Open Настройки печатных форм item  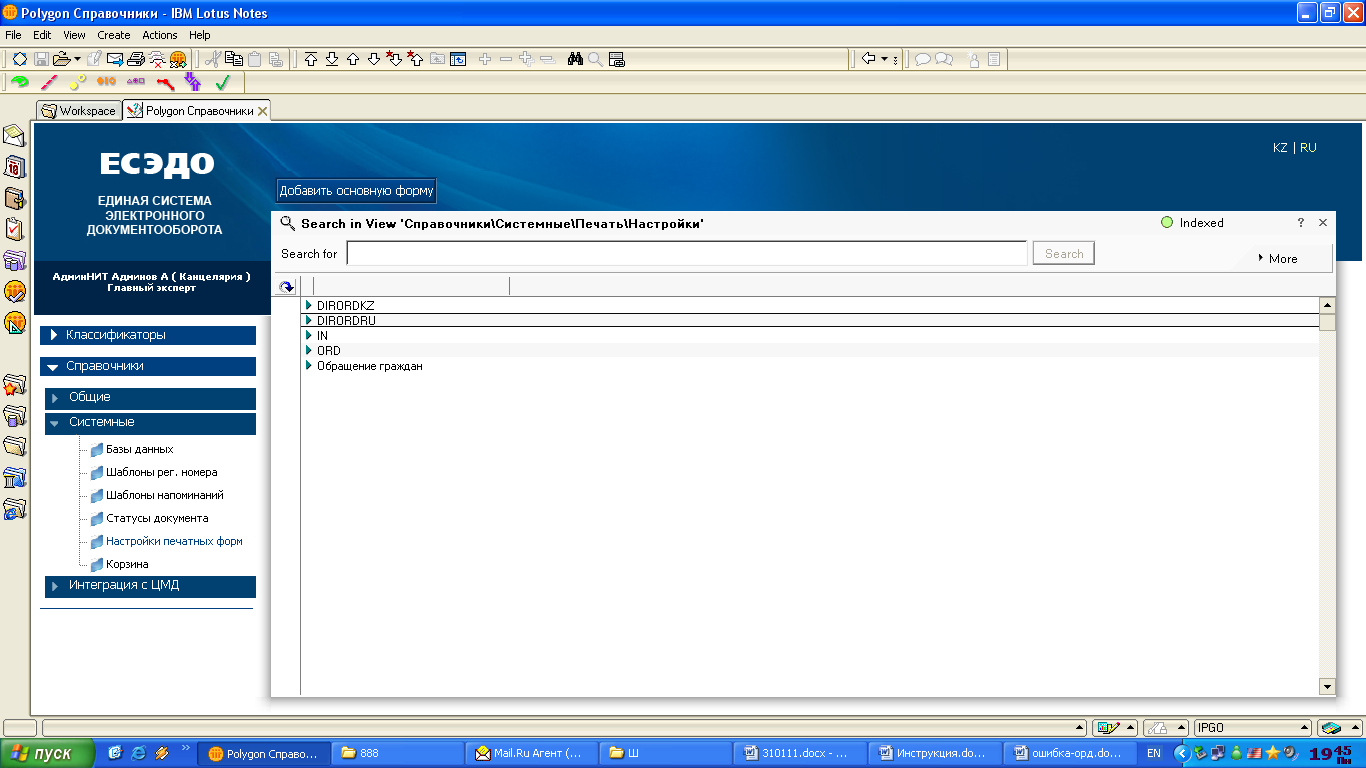(174, 541)
